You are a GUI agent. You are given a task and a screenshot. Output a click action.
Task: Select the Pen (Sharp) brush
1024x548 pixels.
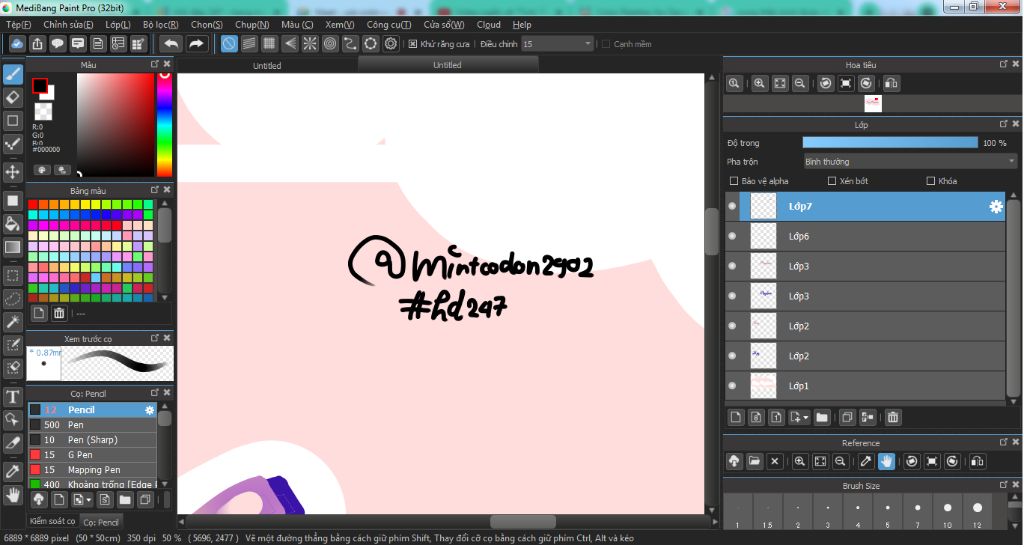click(x=92, y=440)
